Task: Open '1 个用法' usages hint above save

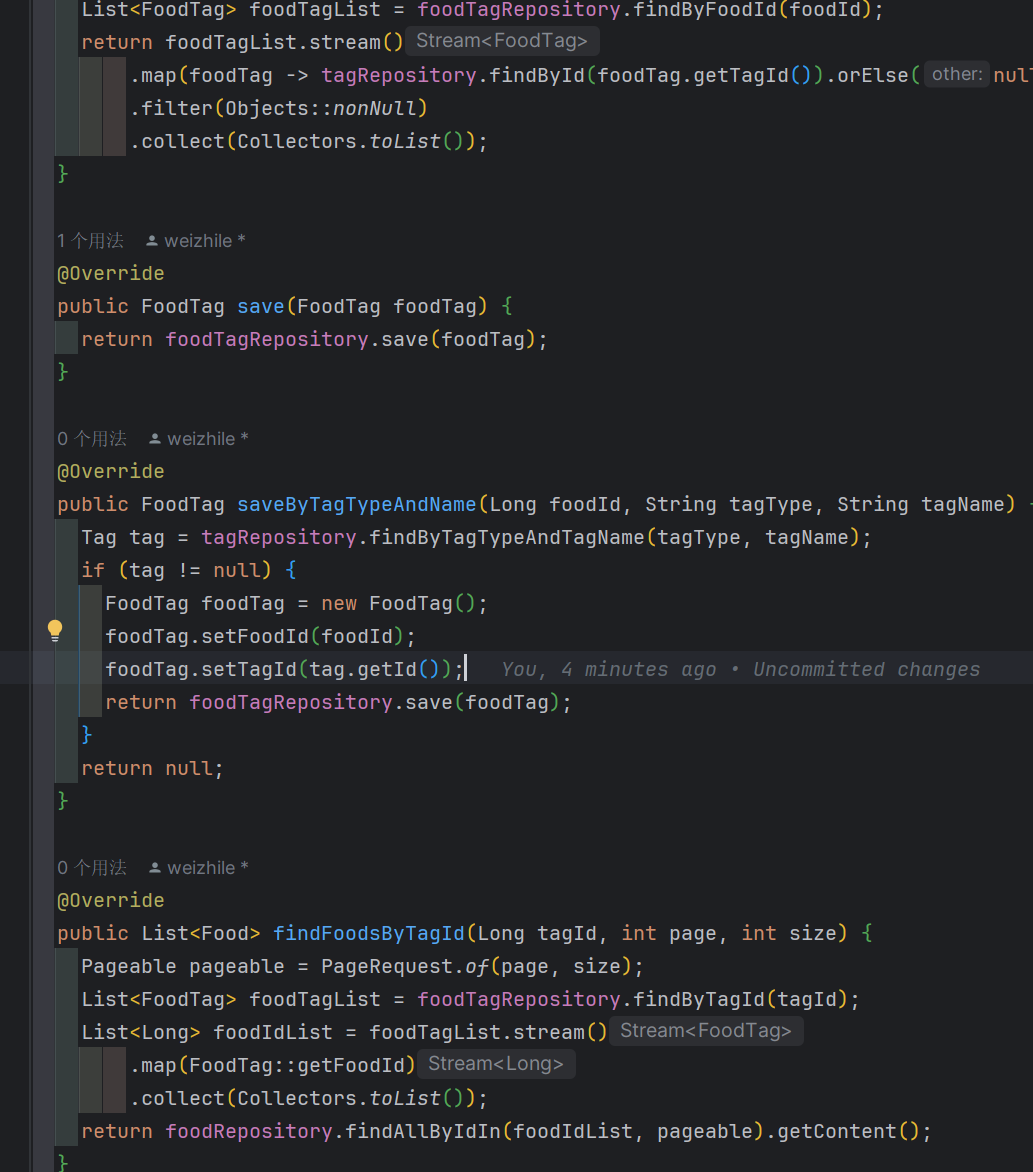Action: (90, 241)
